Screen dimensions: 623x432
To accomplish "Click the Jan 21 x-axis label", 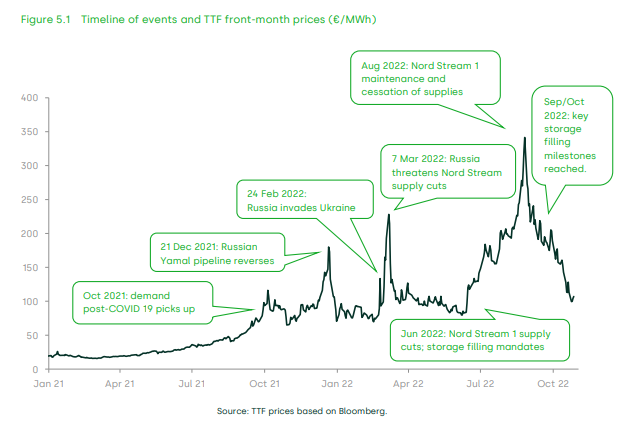I will [x=48, y=381].
